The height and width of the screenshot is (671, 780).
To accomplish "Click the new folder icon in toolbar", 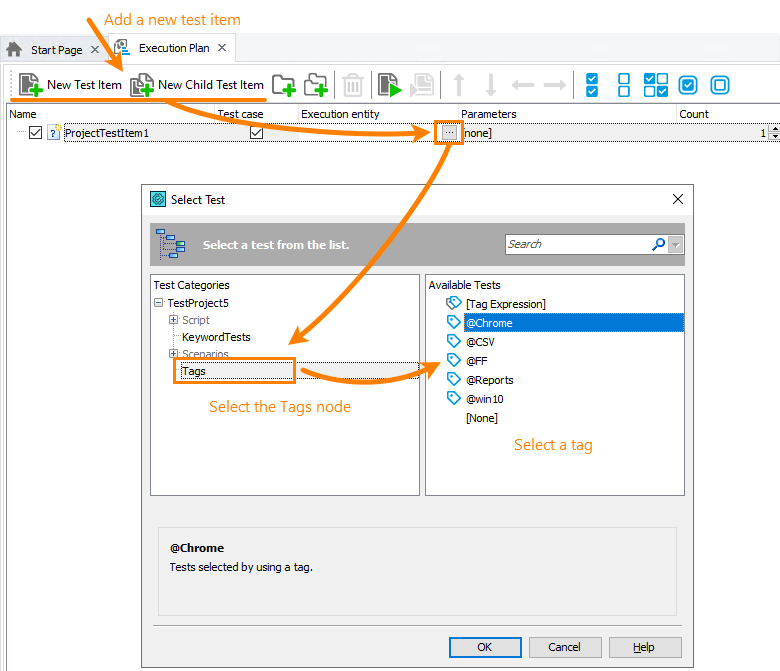I will coord(284,85).
